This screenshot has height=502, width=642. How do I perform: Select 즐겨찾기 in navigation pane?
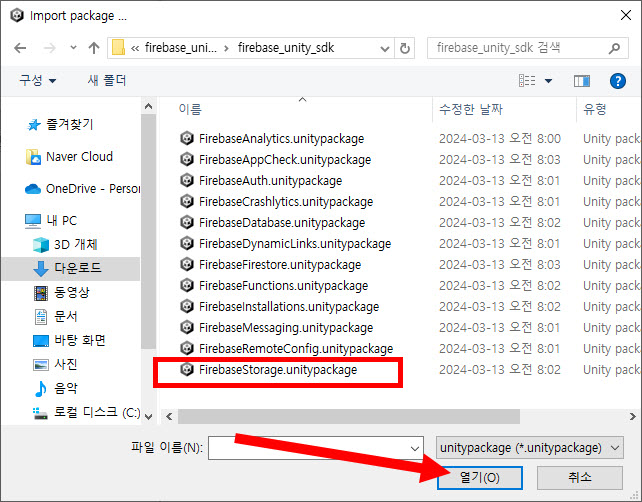(70, 124)
